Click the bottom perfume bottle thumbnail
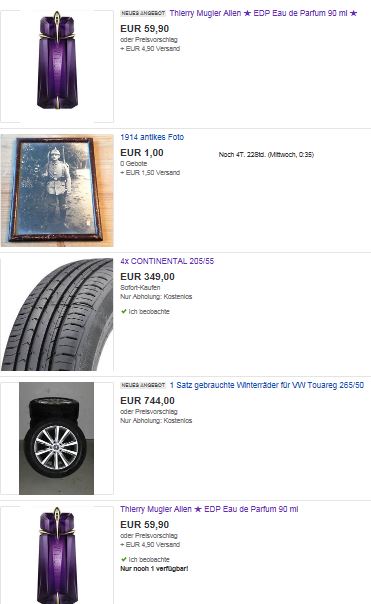This screenshot has height=604, width=371. tap(57, 555)
